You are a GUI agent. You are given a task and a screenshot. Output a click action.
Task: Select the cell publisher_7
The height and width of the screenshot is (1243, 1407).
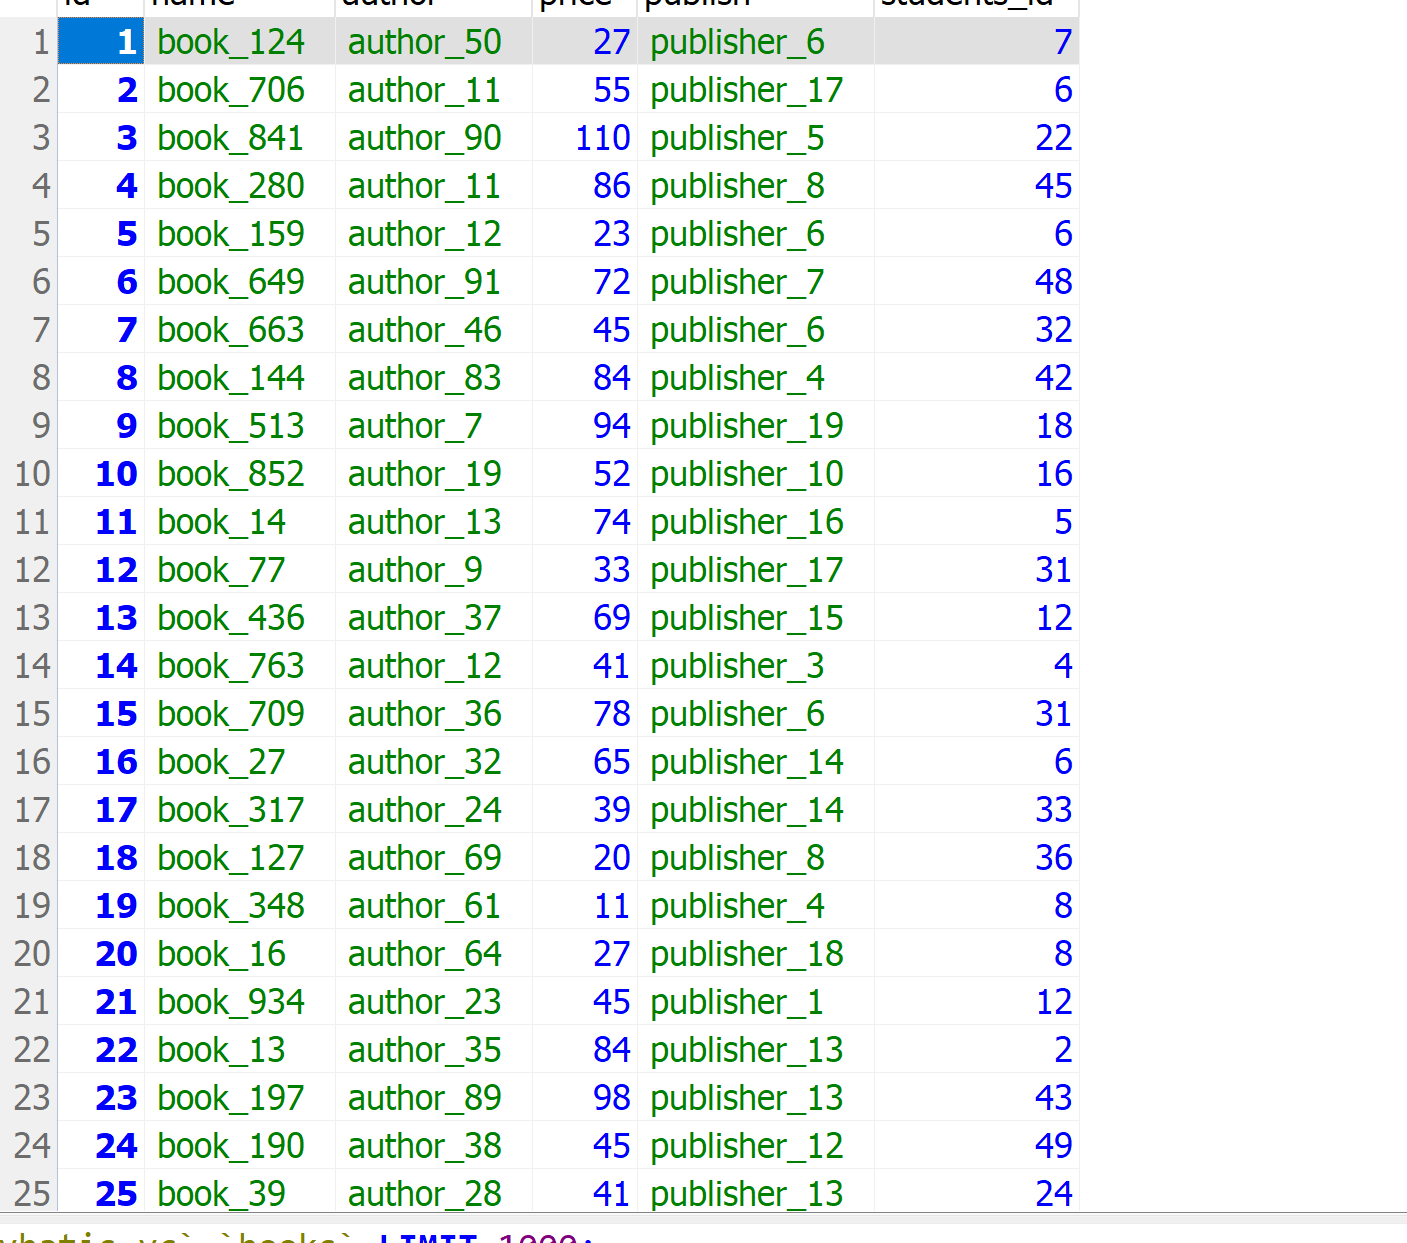tap(755, 281)
